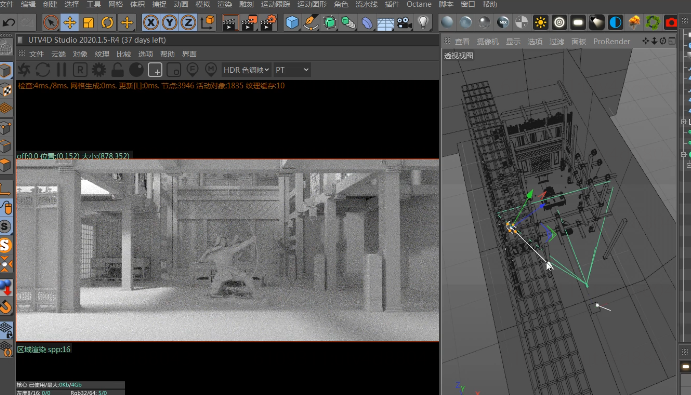The height and width of the screenshot is (395, 691).
Task: Open the recently used tools plus icon
Action: [127, 22]
